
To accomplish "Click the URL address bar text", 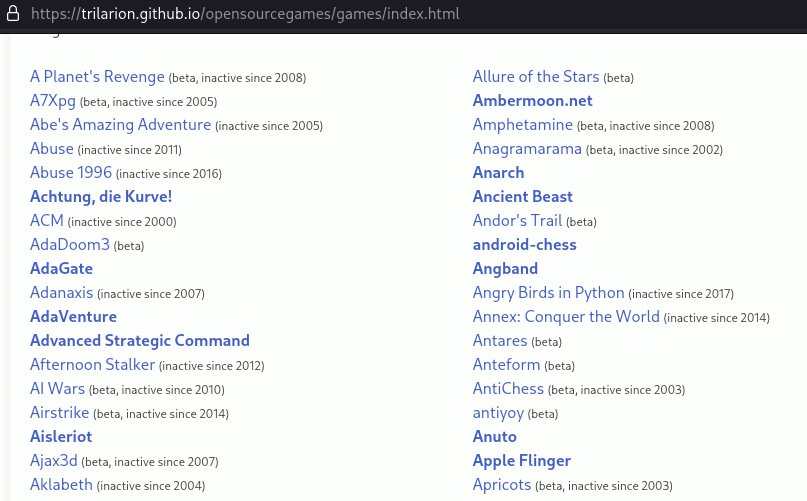I will click(x=245, y=15).
